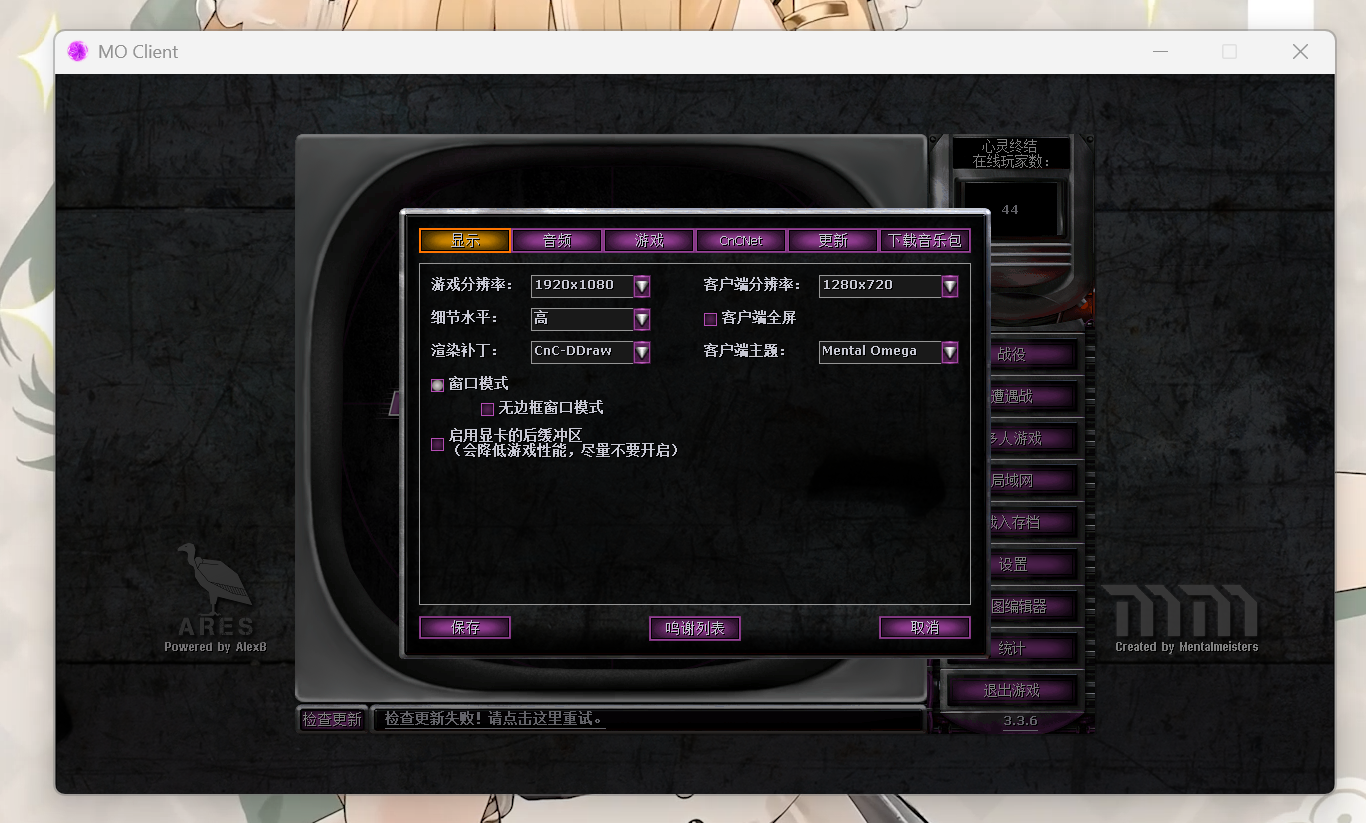Enable 无边框窗口模式 checkbox

(487, 409)
